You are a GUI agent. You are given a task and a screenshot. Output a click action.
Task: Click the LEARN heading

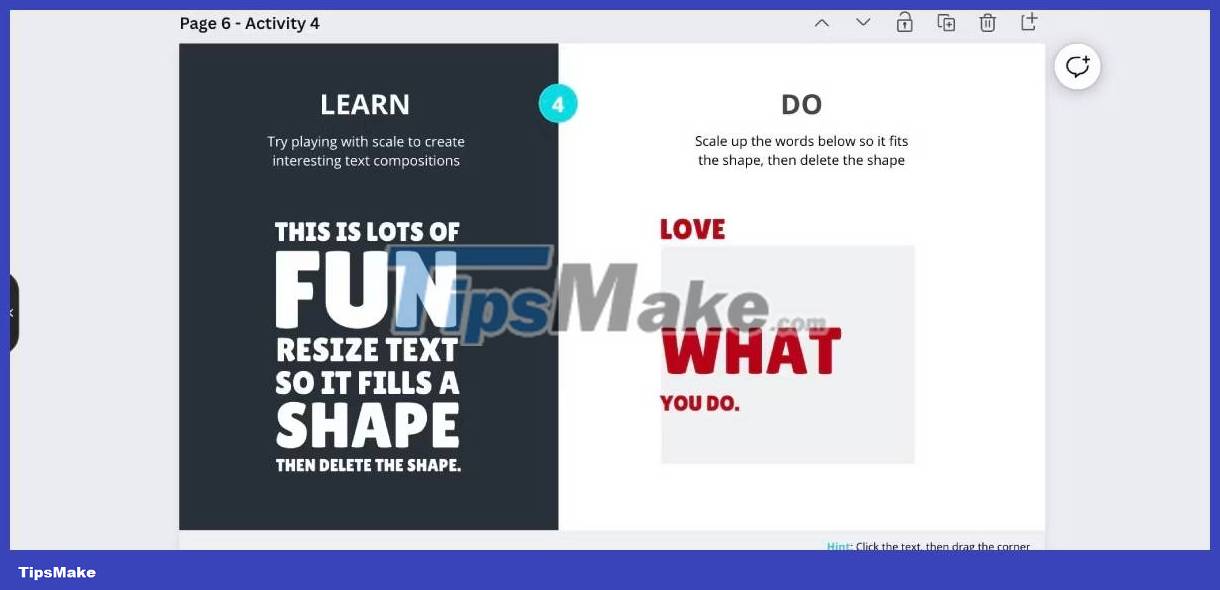pyautogui.click(x=365, y=103)
